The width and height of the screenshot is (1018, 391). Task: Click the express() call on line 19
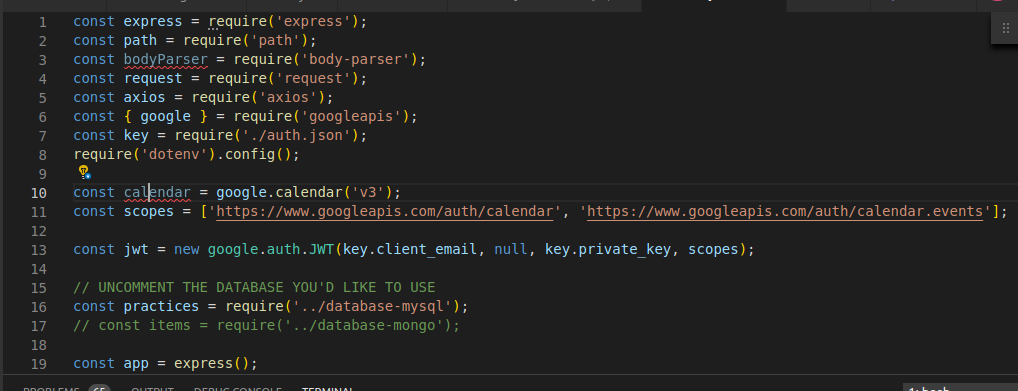click(x=212, y=364)
